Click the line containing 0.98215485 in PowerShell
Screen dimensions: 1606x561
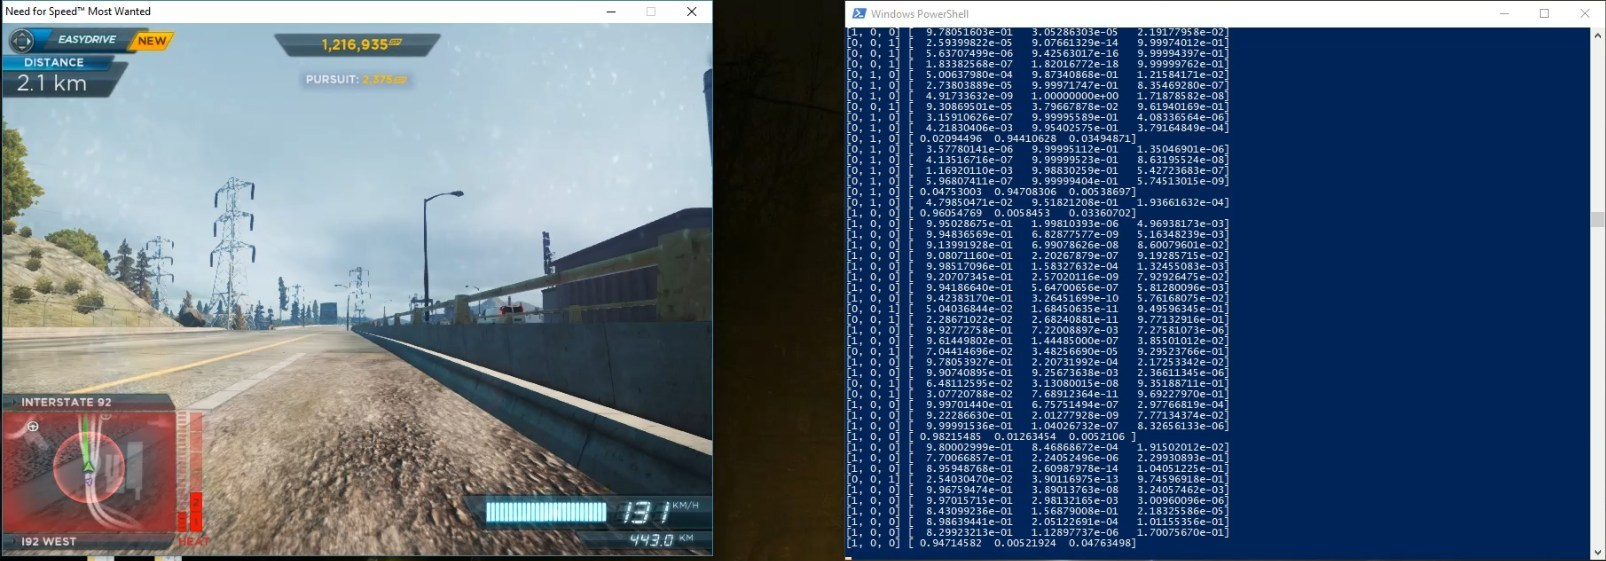(991, 437)
